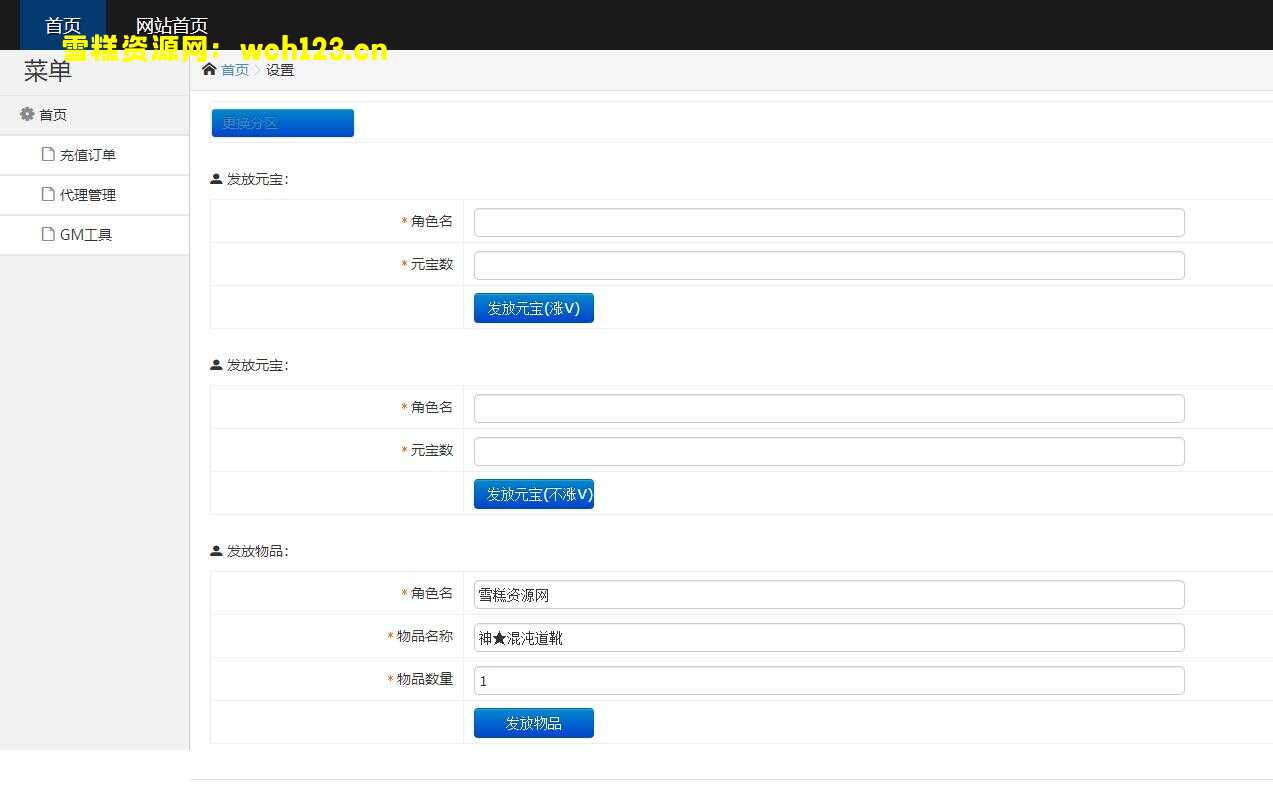Select 充值订单 in the sidebar menu

[x=88, y=154]
